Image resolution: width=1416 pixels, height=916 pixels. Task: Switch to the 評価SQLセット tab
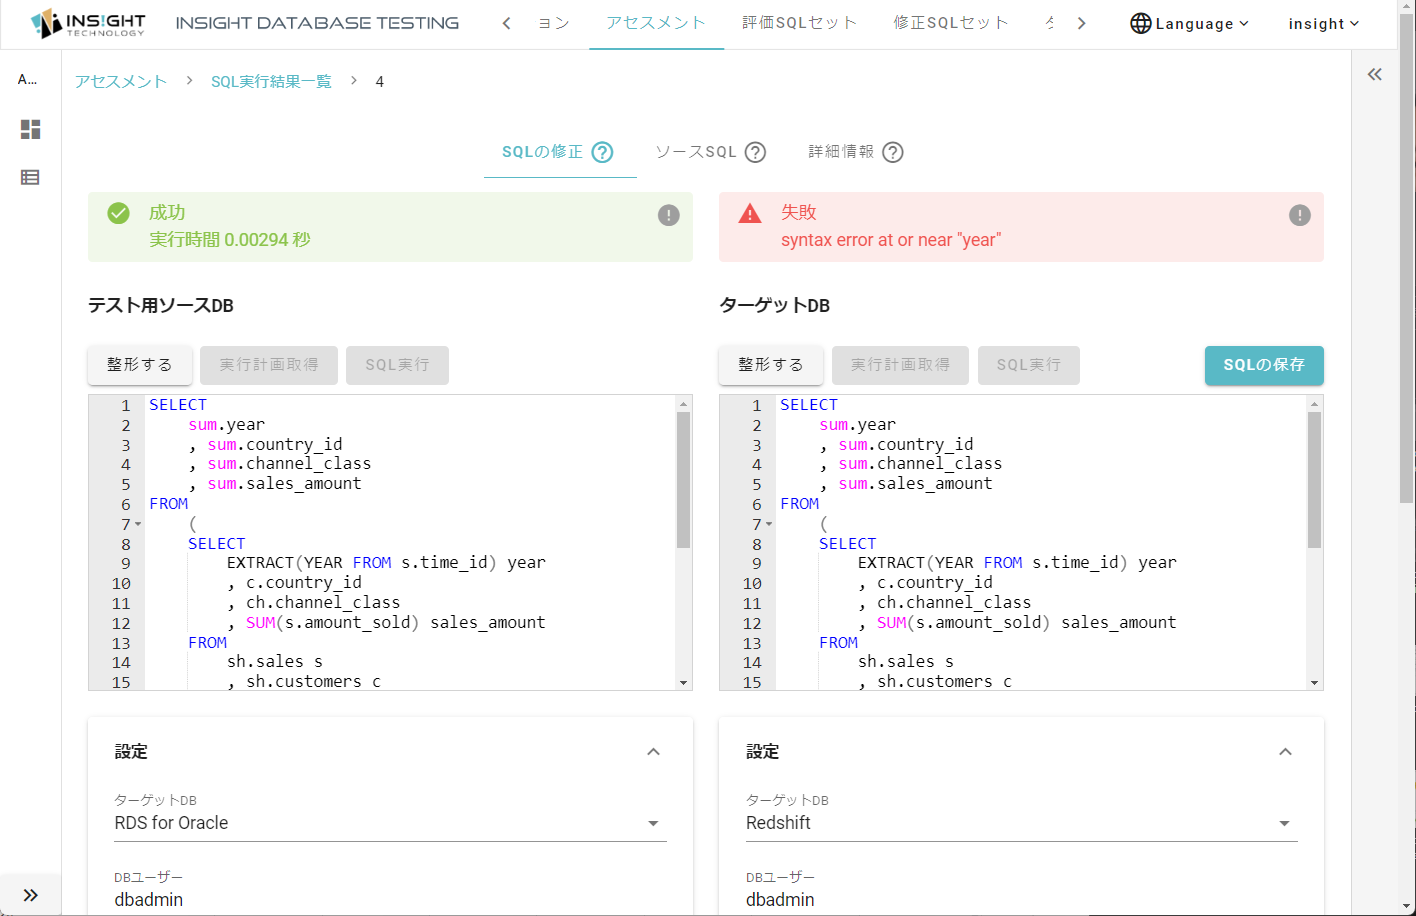[x=799, y=23]
